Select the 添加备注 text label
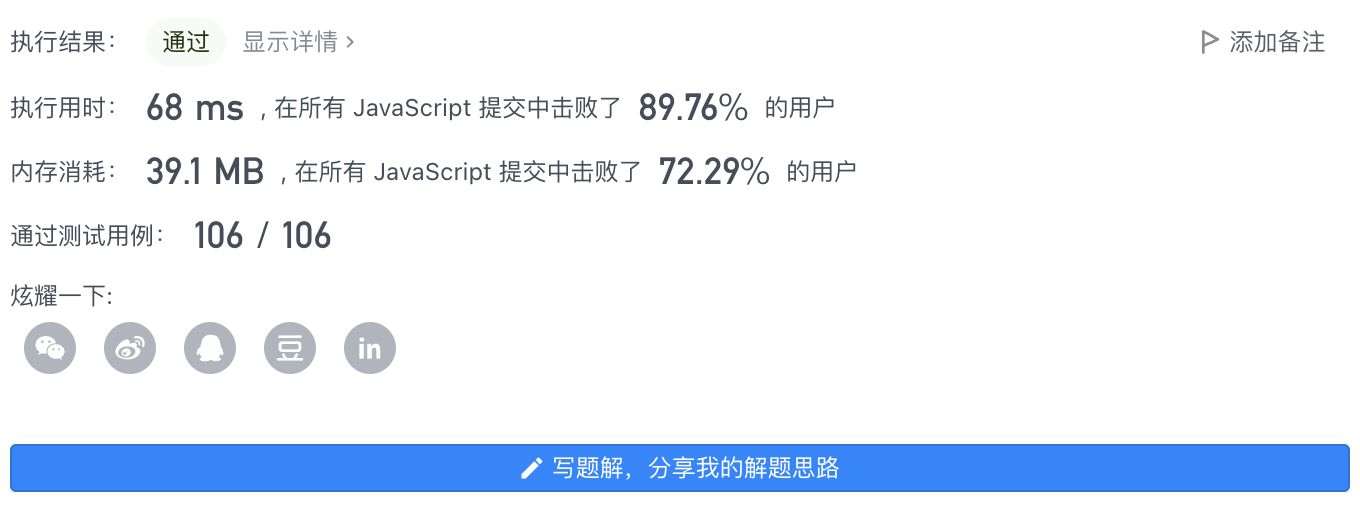Screen dimensions: 1360x508 pos(1277,42)
